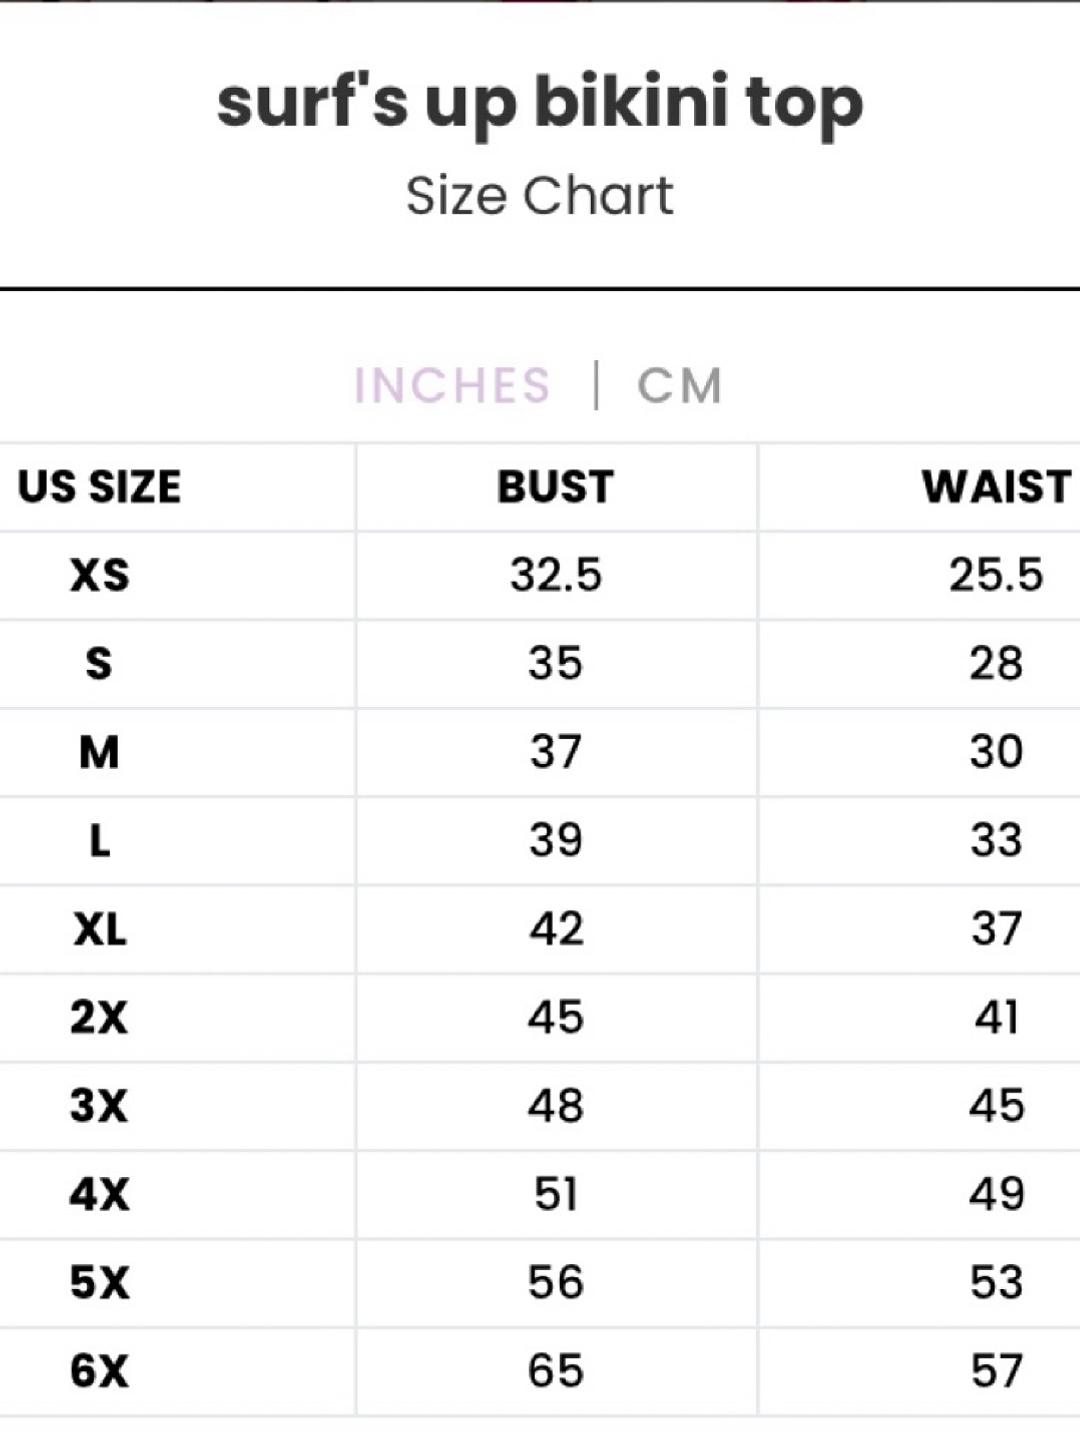Click the US SIZE column header
The height and width of the screenshot is (1440, 1080).
click(99, 487)
